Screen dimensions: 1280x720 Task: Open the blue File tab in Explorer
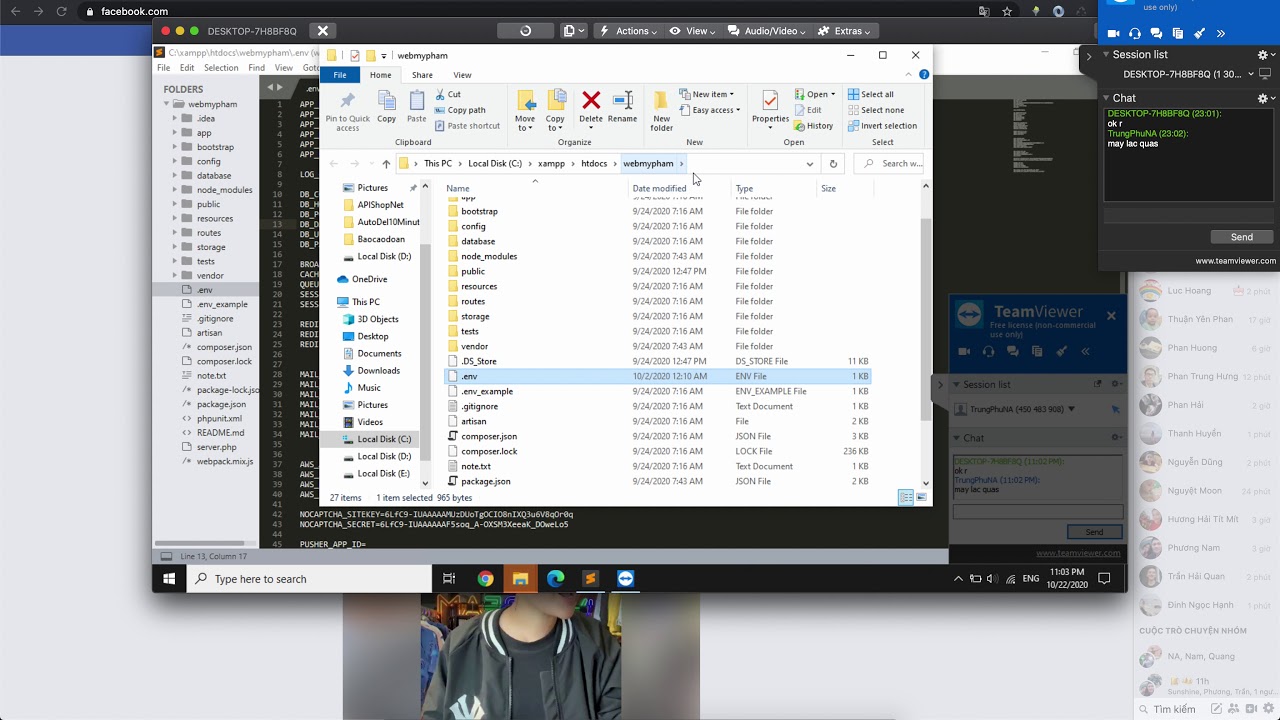pyautogui.click(x=340, y=75)
